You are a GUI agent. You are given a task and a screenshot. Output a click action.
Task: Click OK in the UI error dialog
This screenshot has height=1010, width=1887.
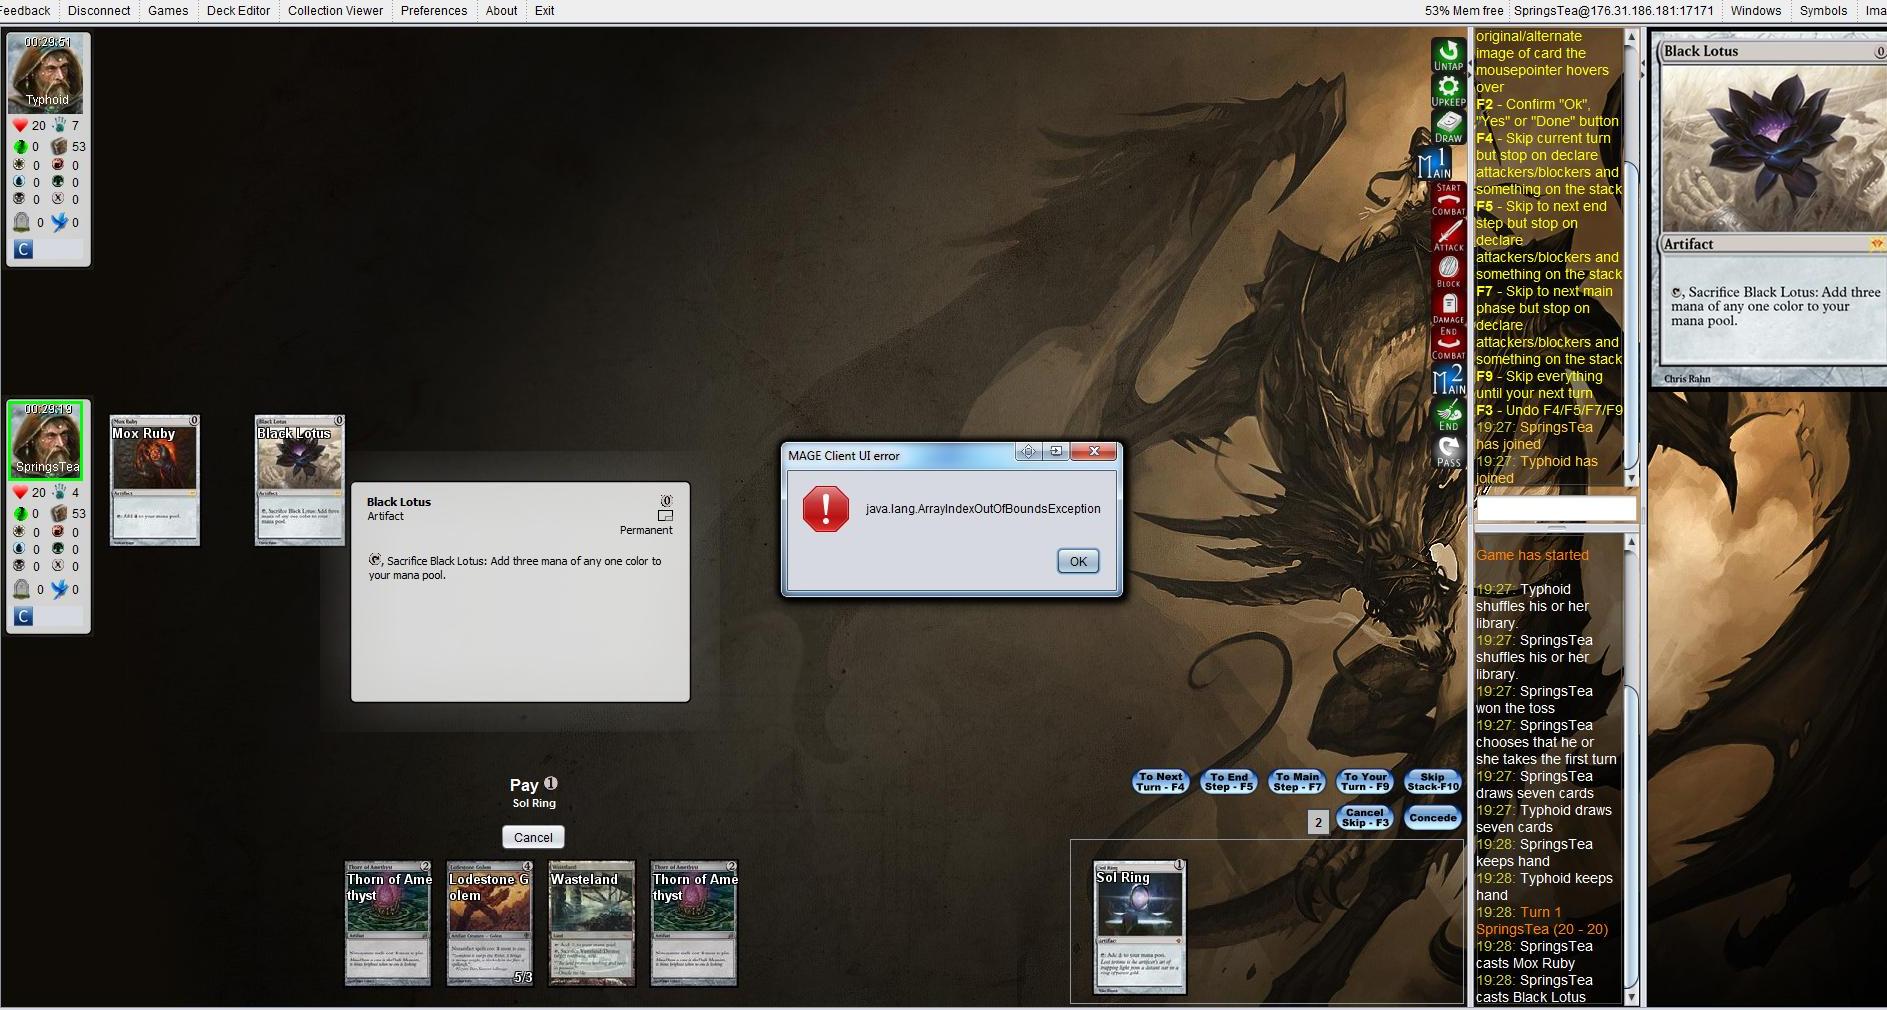click(x=1078, y=561)
